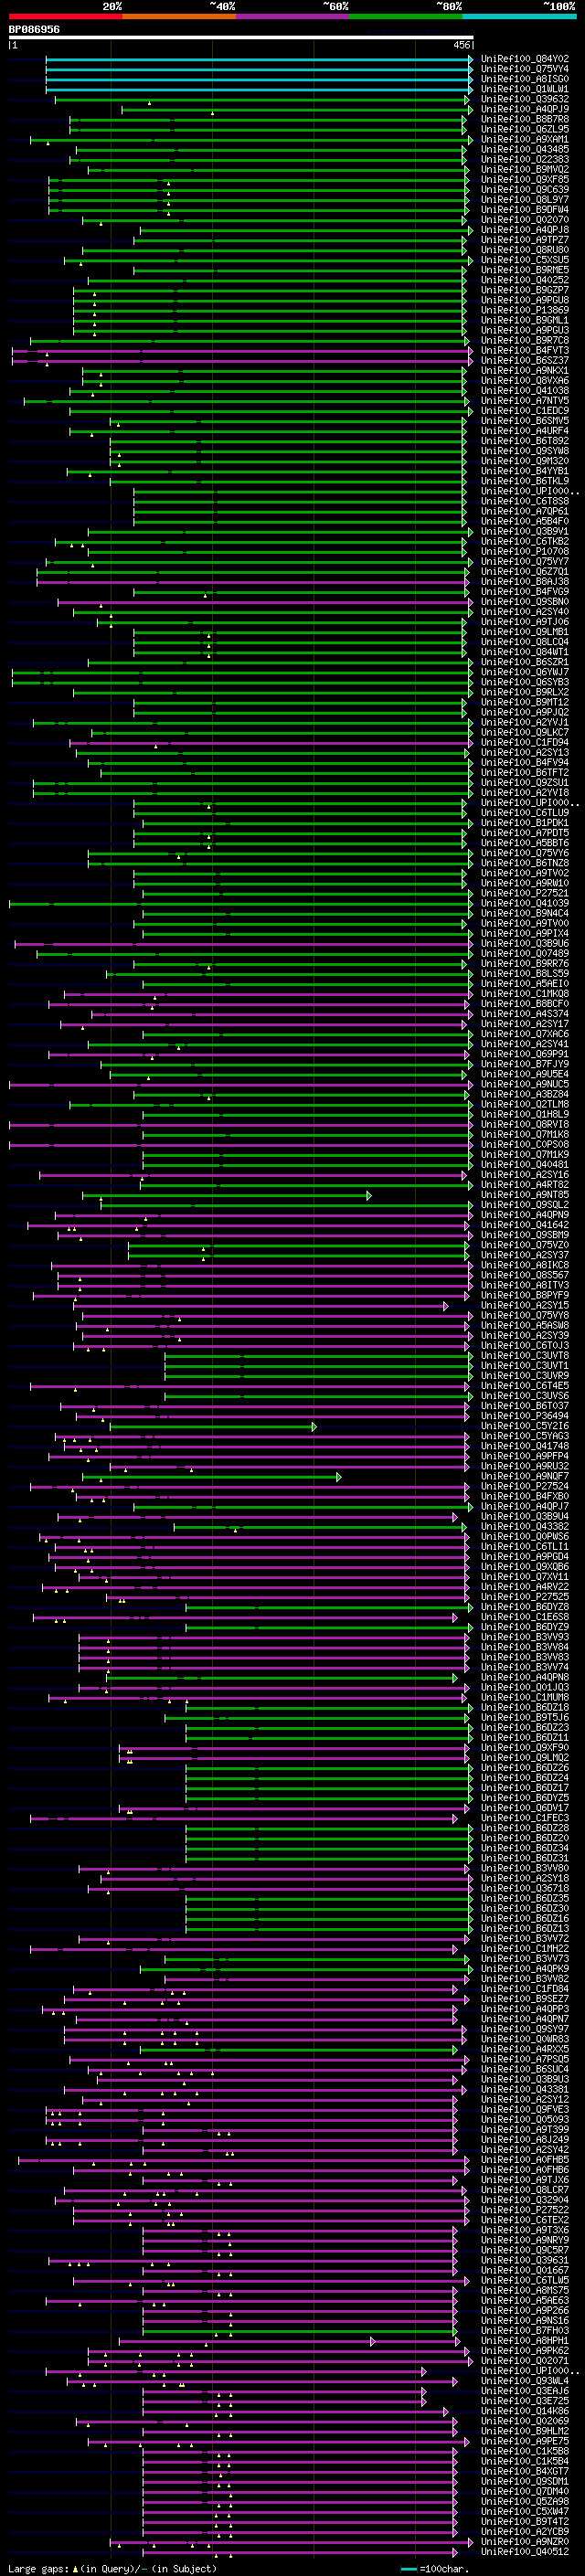The height and width of the screenshot is (2576, 585).
Task: Select the UniRef100_B3VV93 label
Action: click(x=525, y=1638)
